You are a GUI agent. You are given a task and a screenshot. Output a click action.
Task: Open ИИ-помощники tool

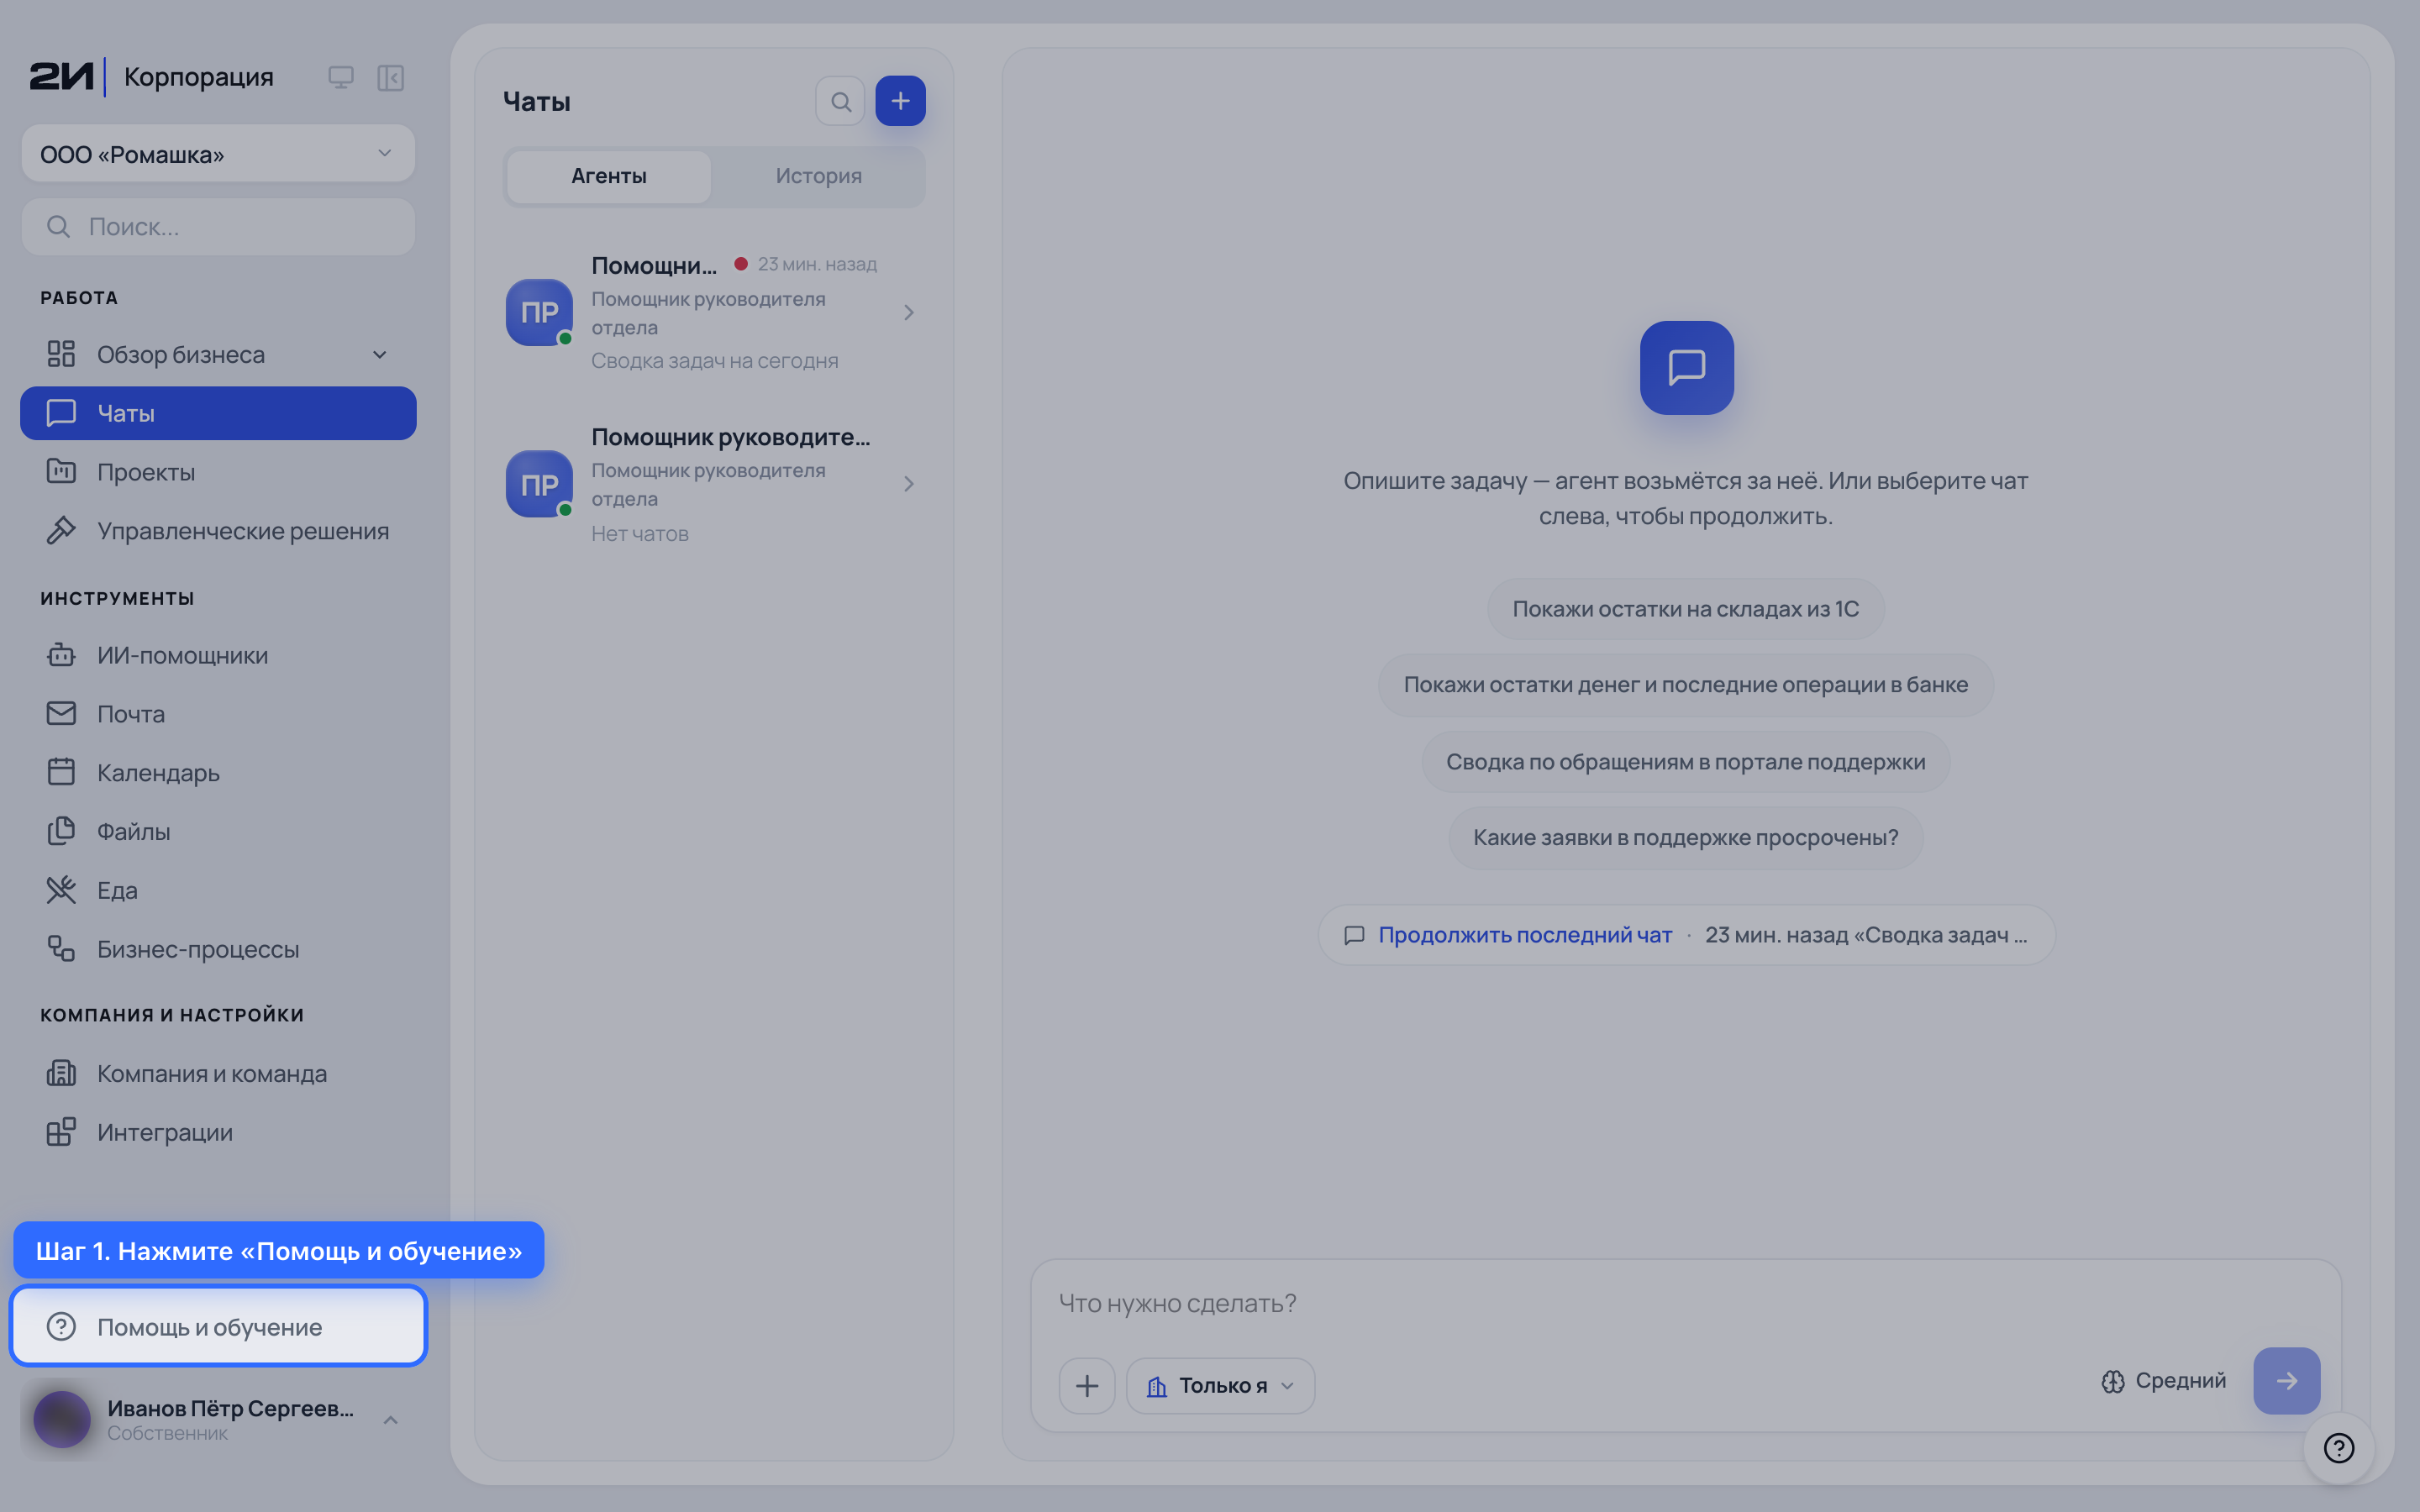pos(218,655)
